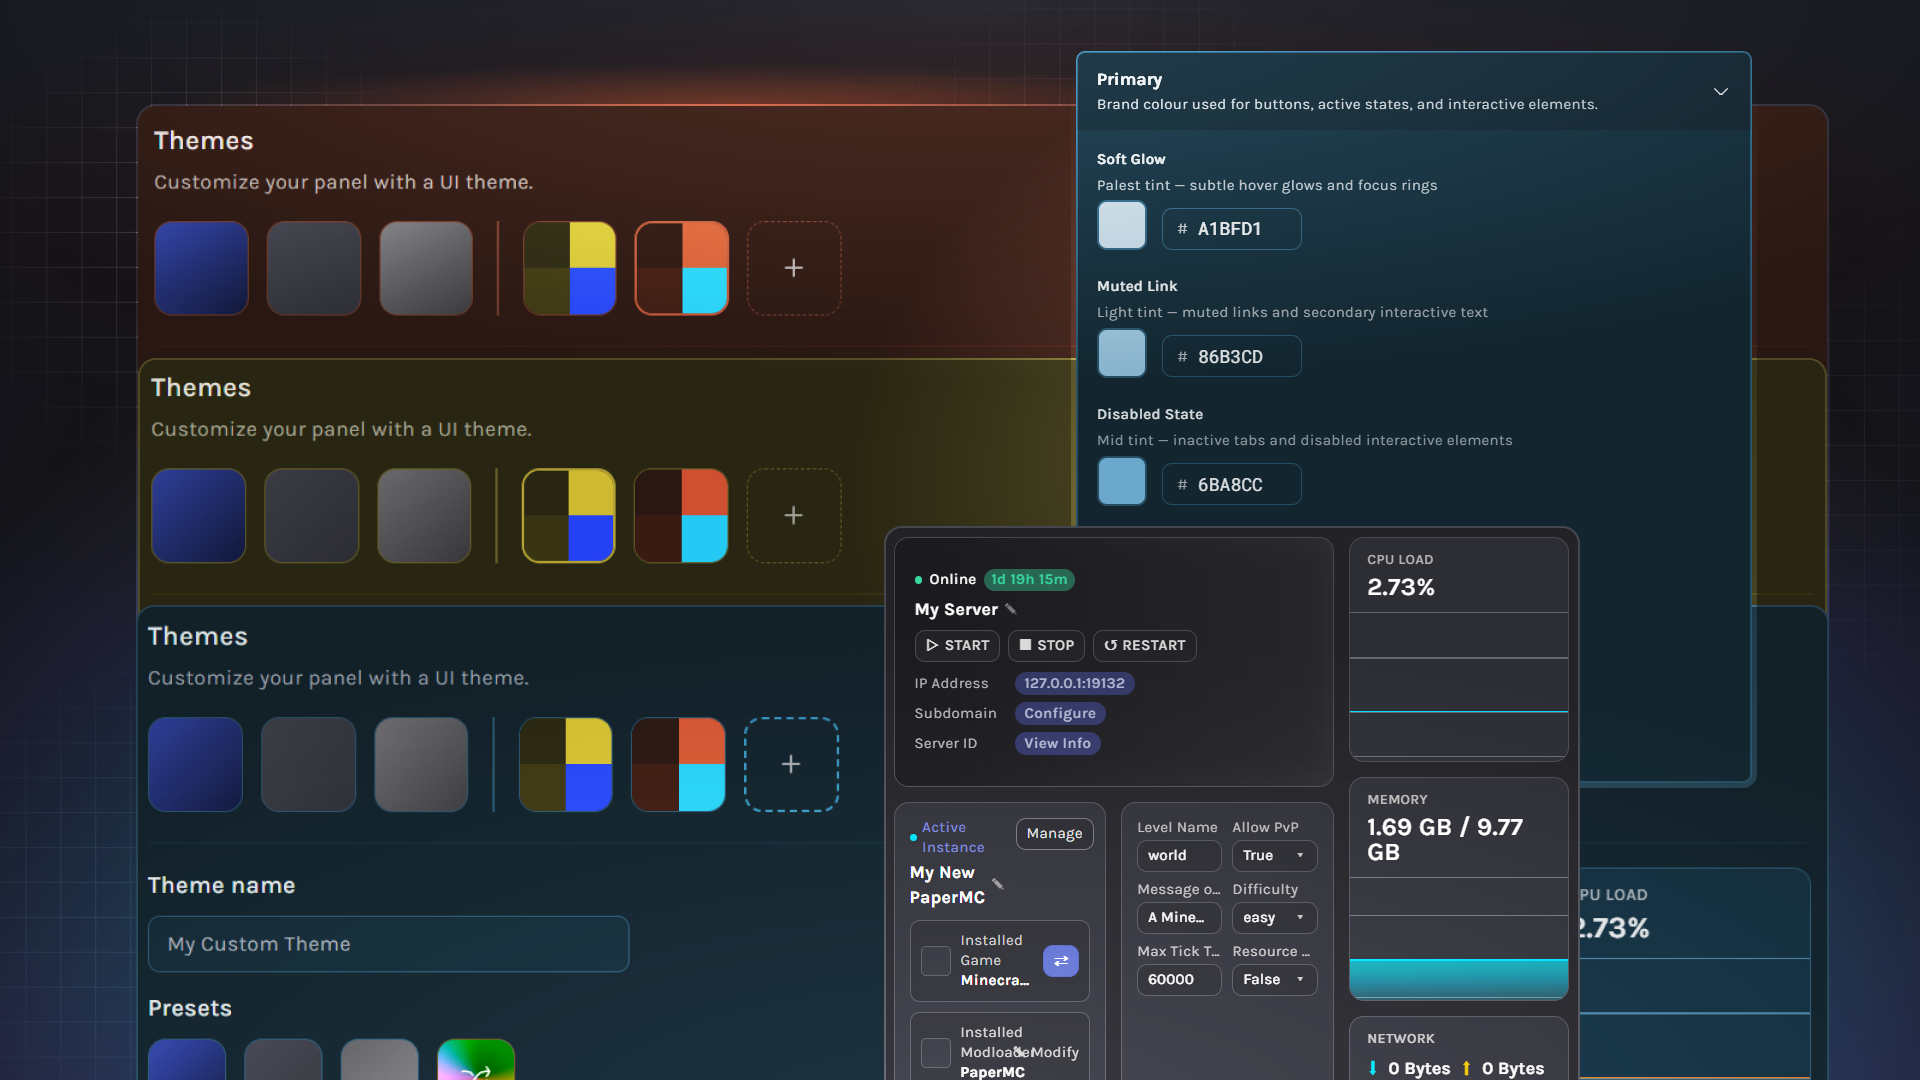Click the Muted Link hex field 86B3CD
Screen dimensions: 1920x1080
[x=1231, y=357]
